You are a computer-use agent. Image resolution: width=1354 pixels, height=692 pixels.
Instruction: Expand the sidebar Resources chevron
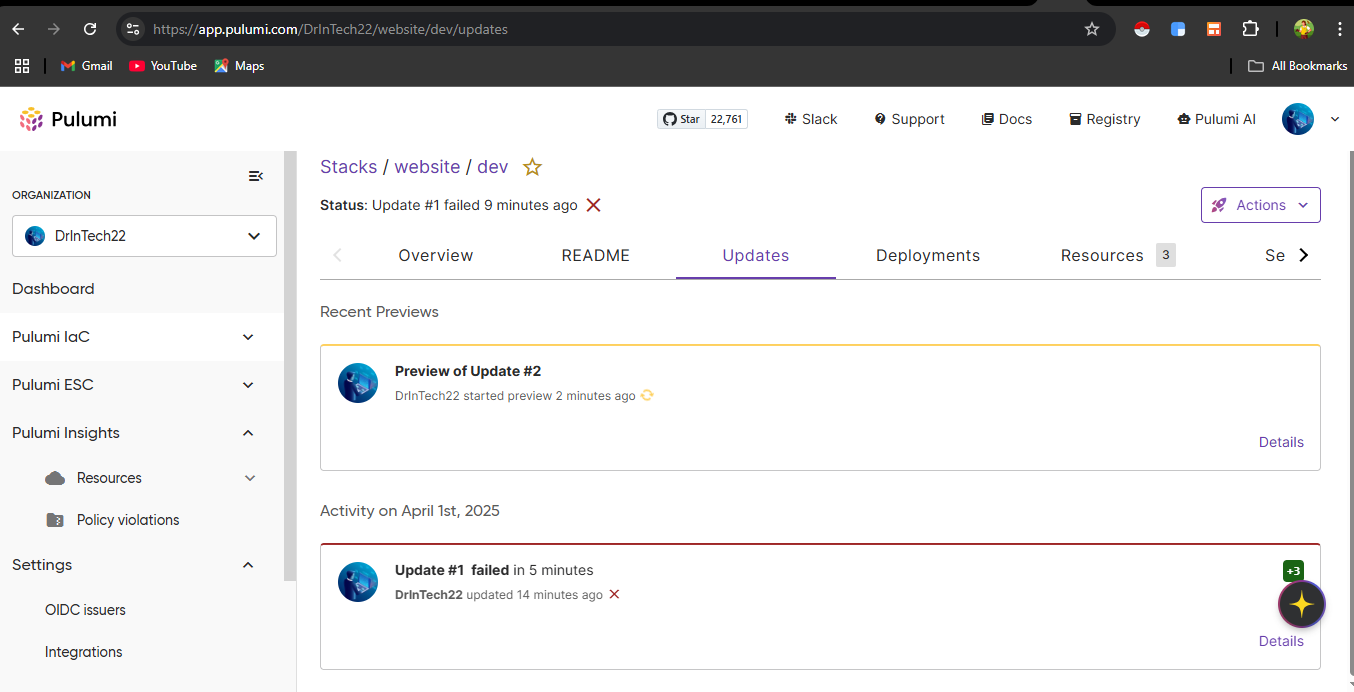coord(250,478)
